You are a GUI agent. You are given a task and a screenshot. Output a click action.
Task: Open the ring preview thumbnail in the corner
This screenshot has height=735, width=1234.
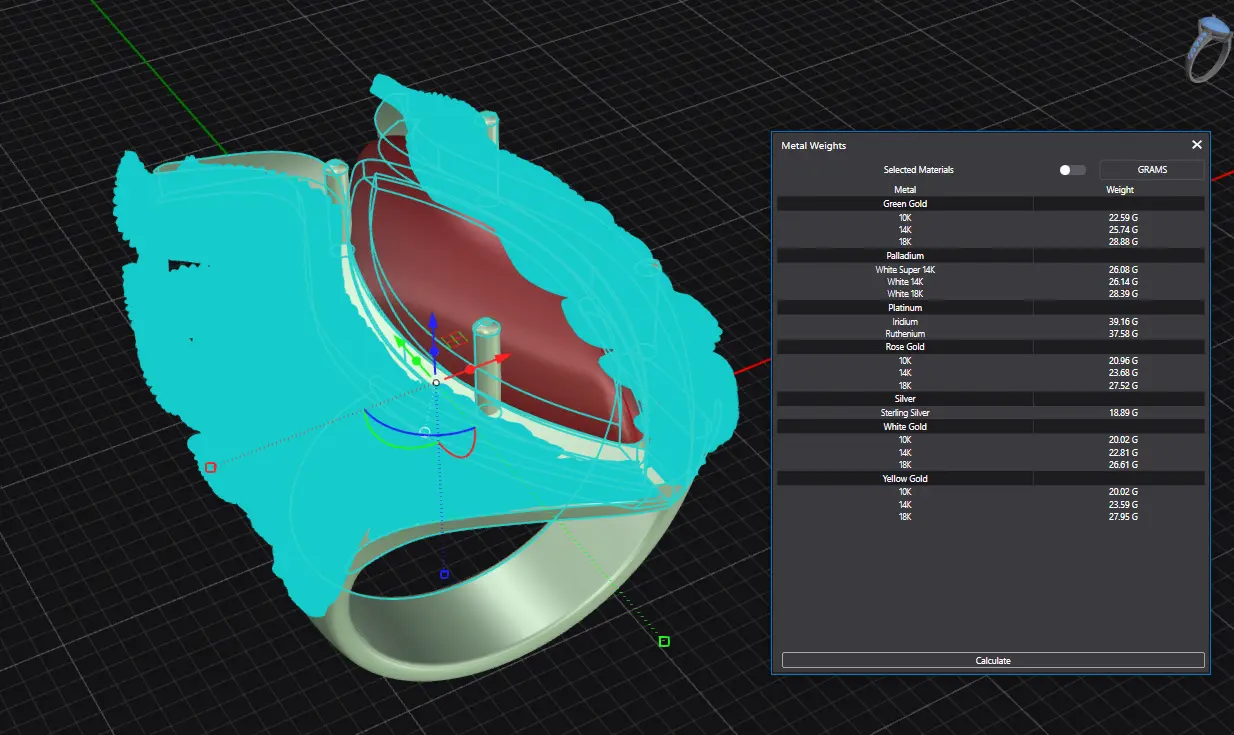[1207, 48]
